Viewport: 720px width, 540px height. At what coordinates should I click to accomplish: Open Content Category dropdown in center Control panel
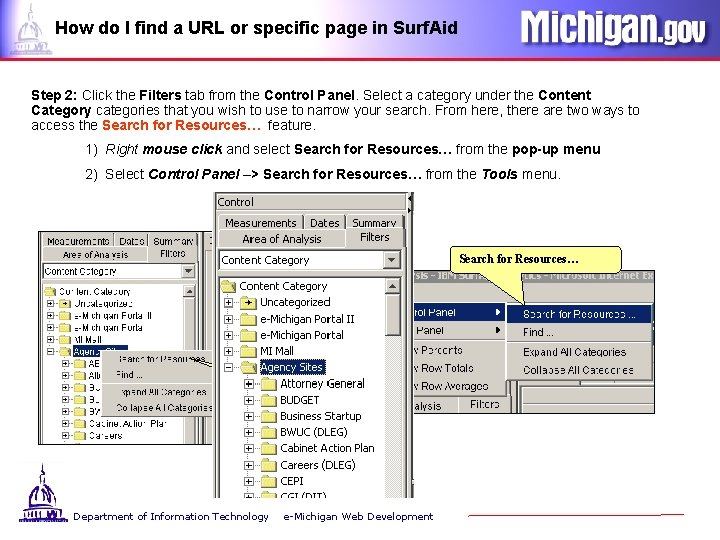(391, 260)
